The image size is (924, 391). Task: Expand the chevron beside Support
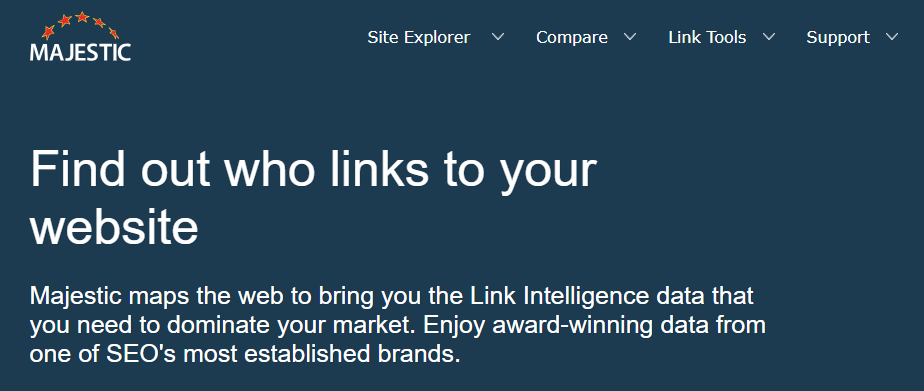click(x=892, y=37)
